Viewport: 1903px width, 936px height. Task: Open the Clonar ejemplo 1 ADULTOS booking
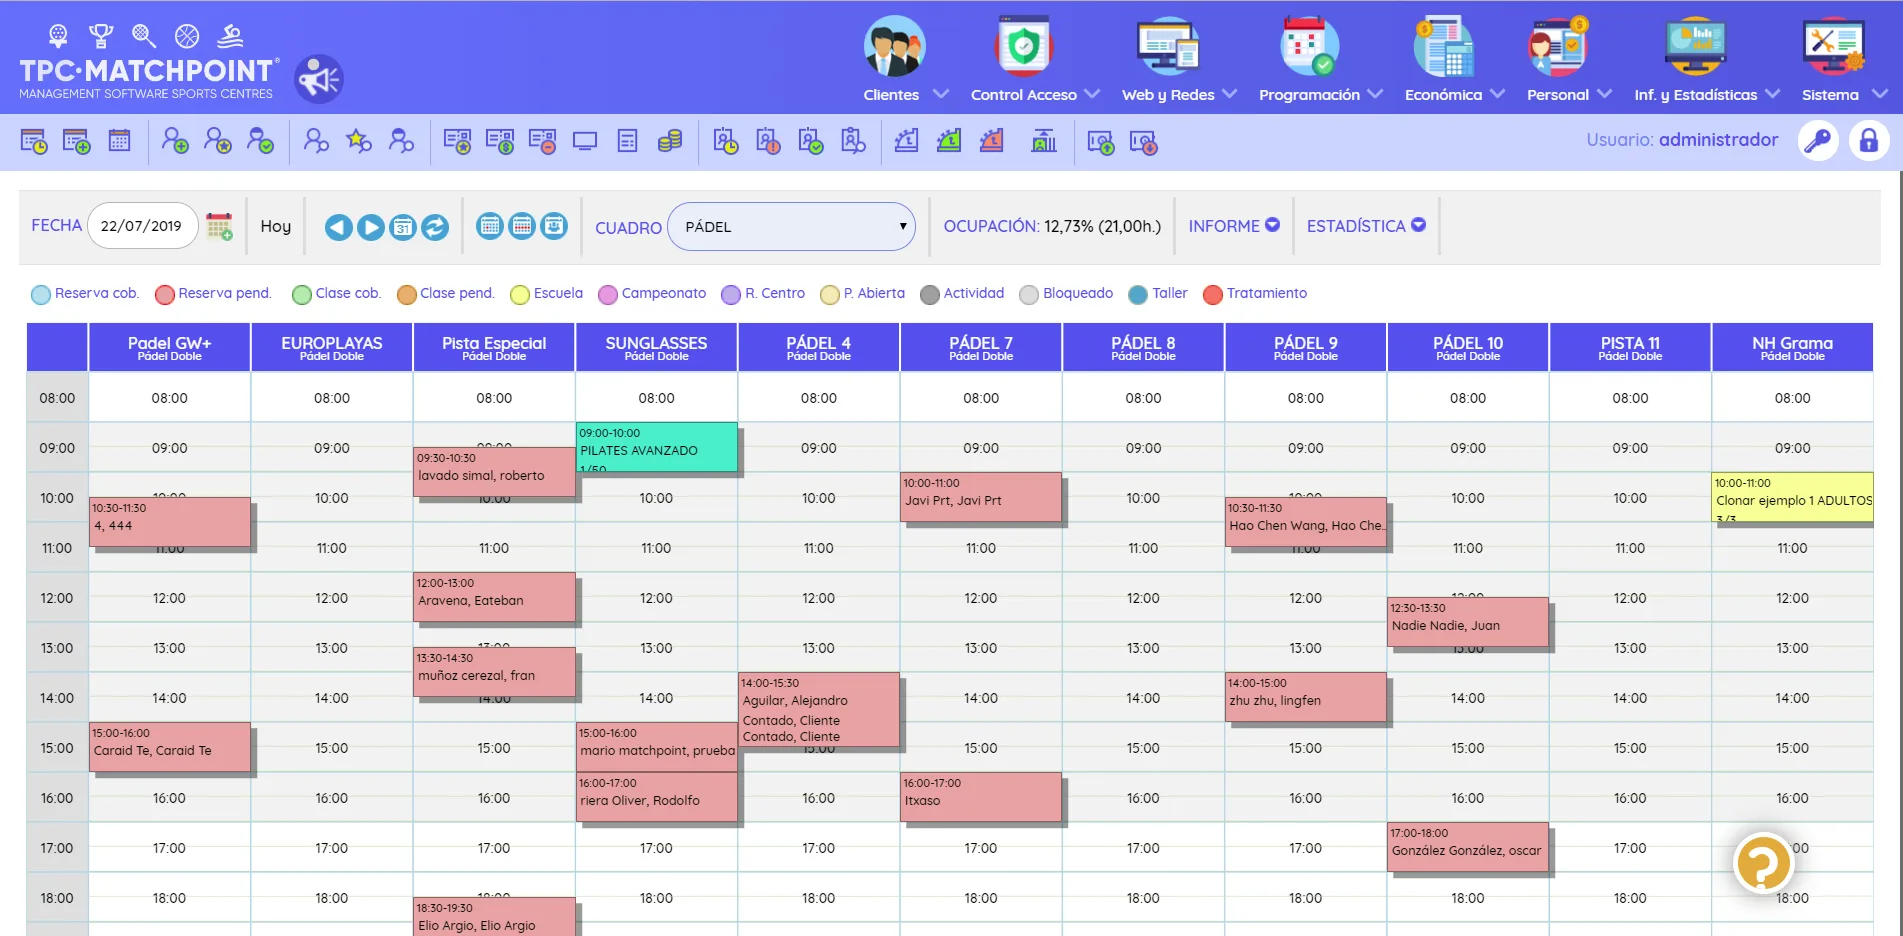tap(1792, 497)
